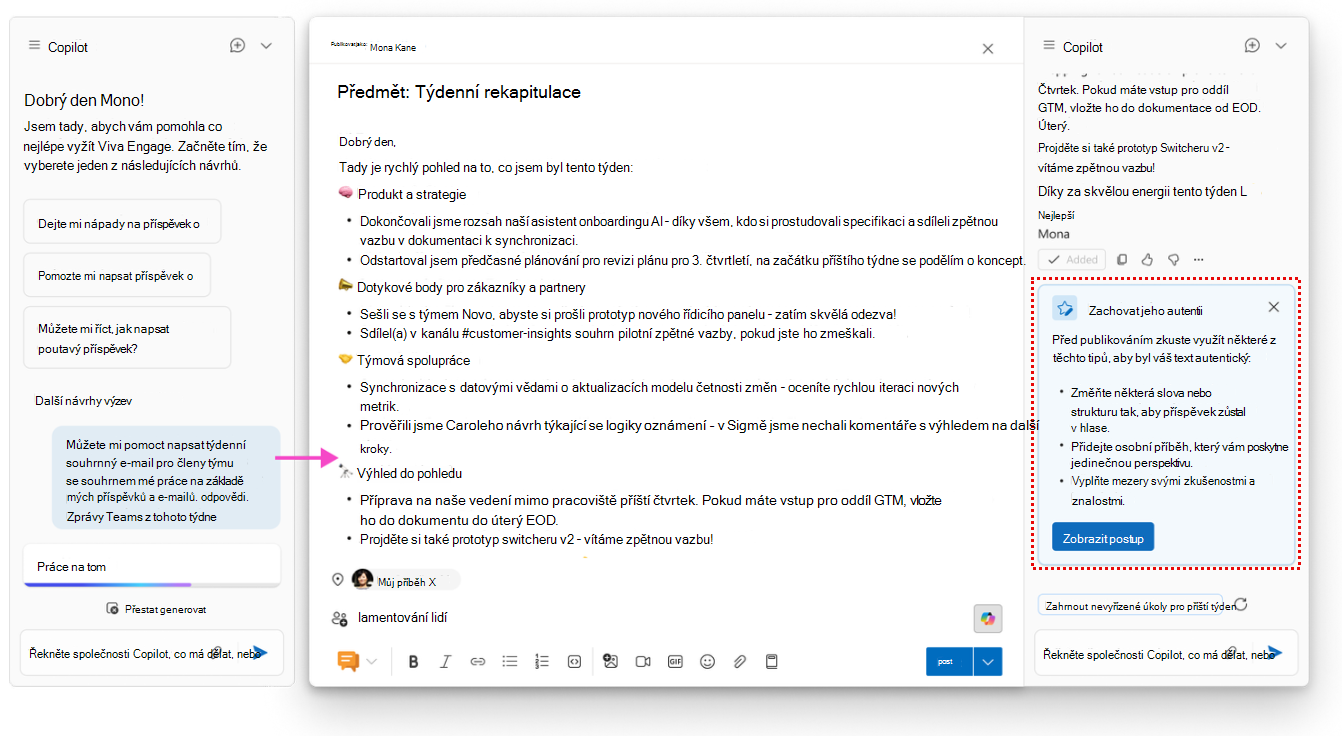This screenshot has width=1342, height=736.
Task: Start a new chat in left Copilot panel
Action: click(x=237, y=45)
